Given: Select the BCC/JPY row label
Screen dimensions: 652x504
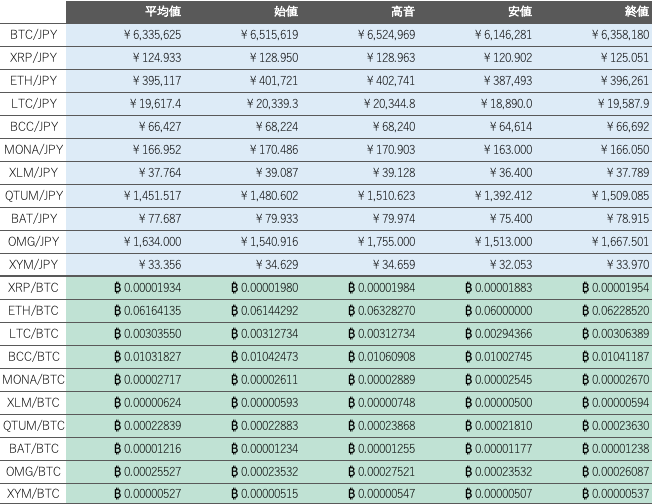Looking at the screenshot, I should pos(33,126).
